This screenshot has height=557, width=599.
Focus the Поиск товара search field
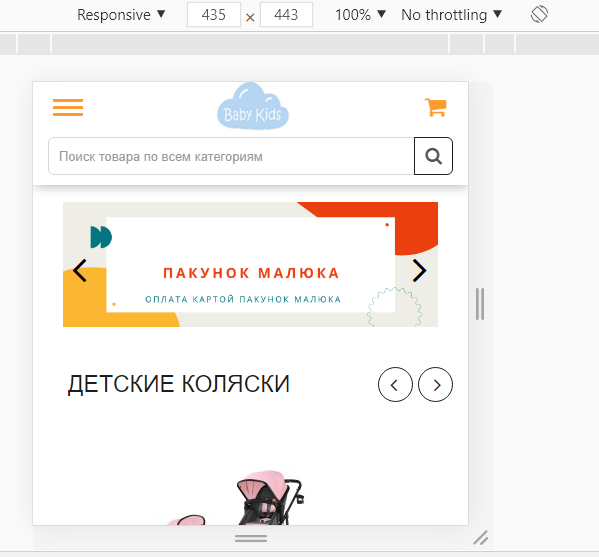(x=232, y=156)
